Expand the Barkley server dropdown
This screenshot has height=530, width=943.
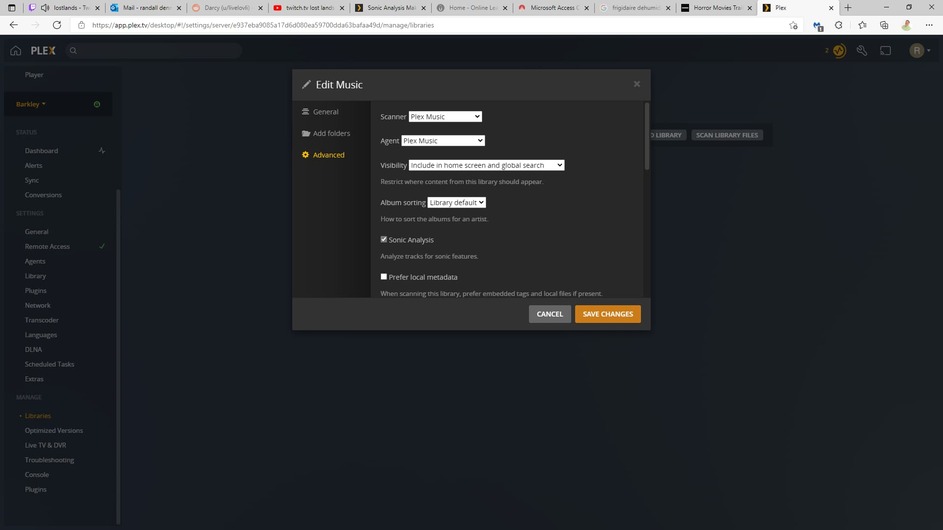point(31,104)
